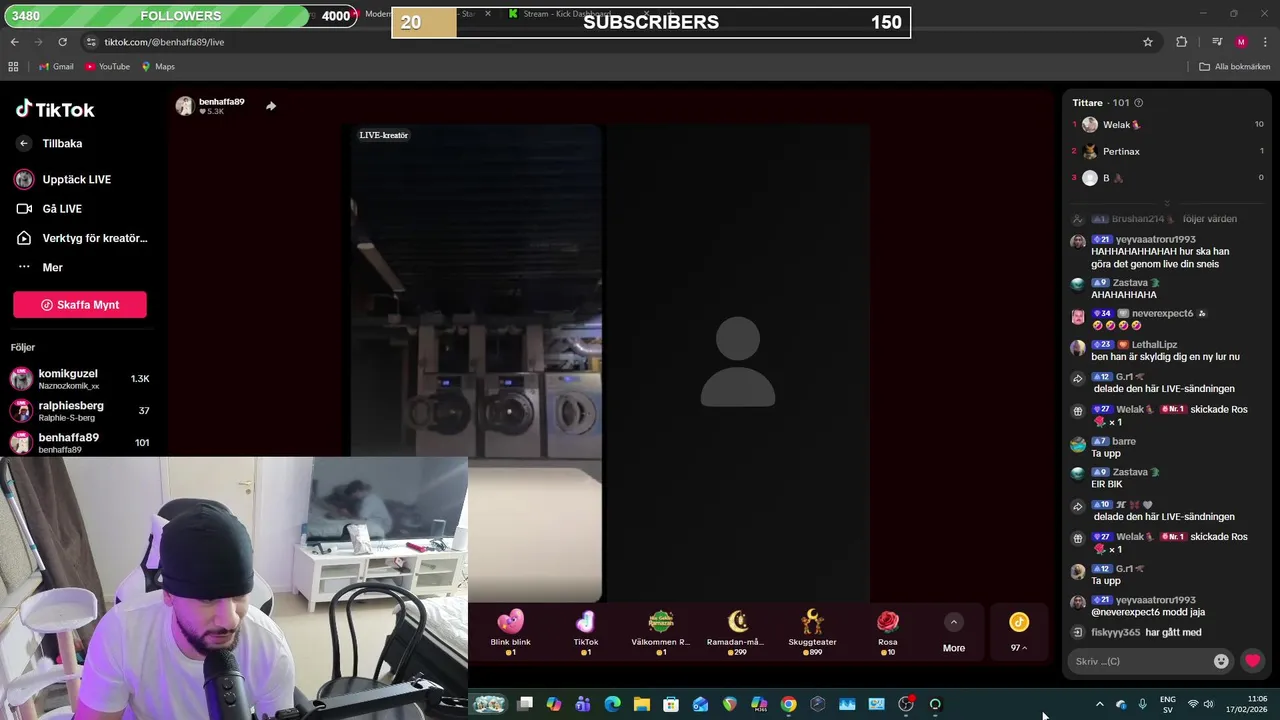Open the Alla bokmärken folder
Image resolution: width=1280 pixels, height=720 pixels.
tap(1234, 67)
